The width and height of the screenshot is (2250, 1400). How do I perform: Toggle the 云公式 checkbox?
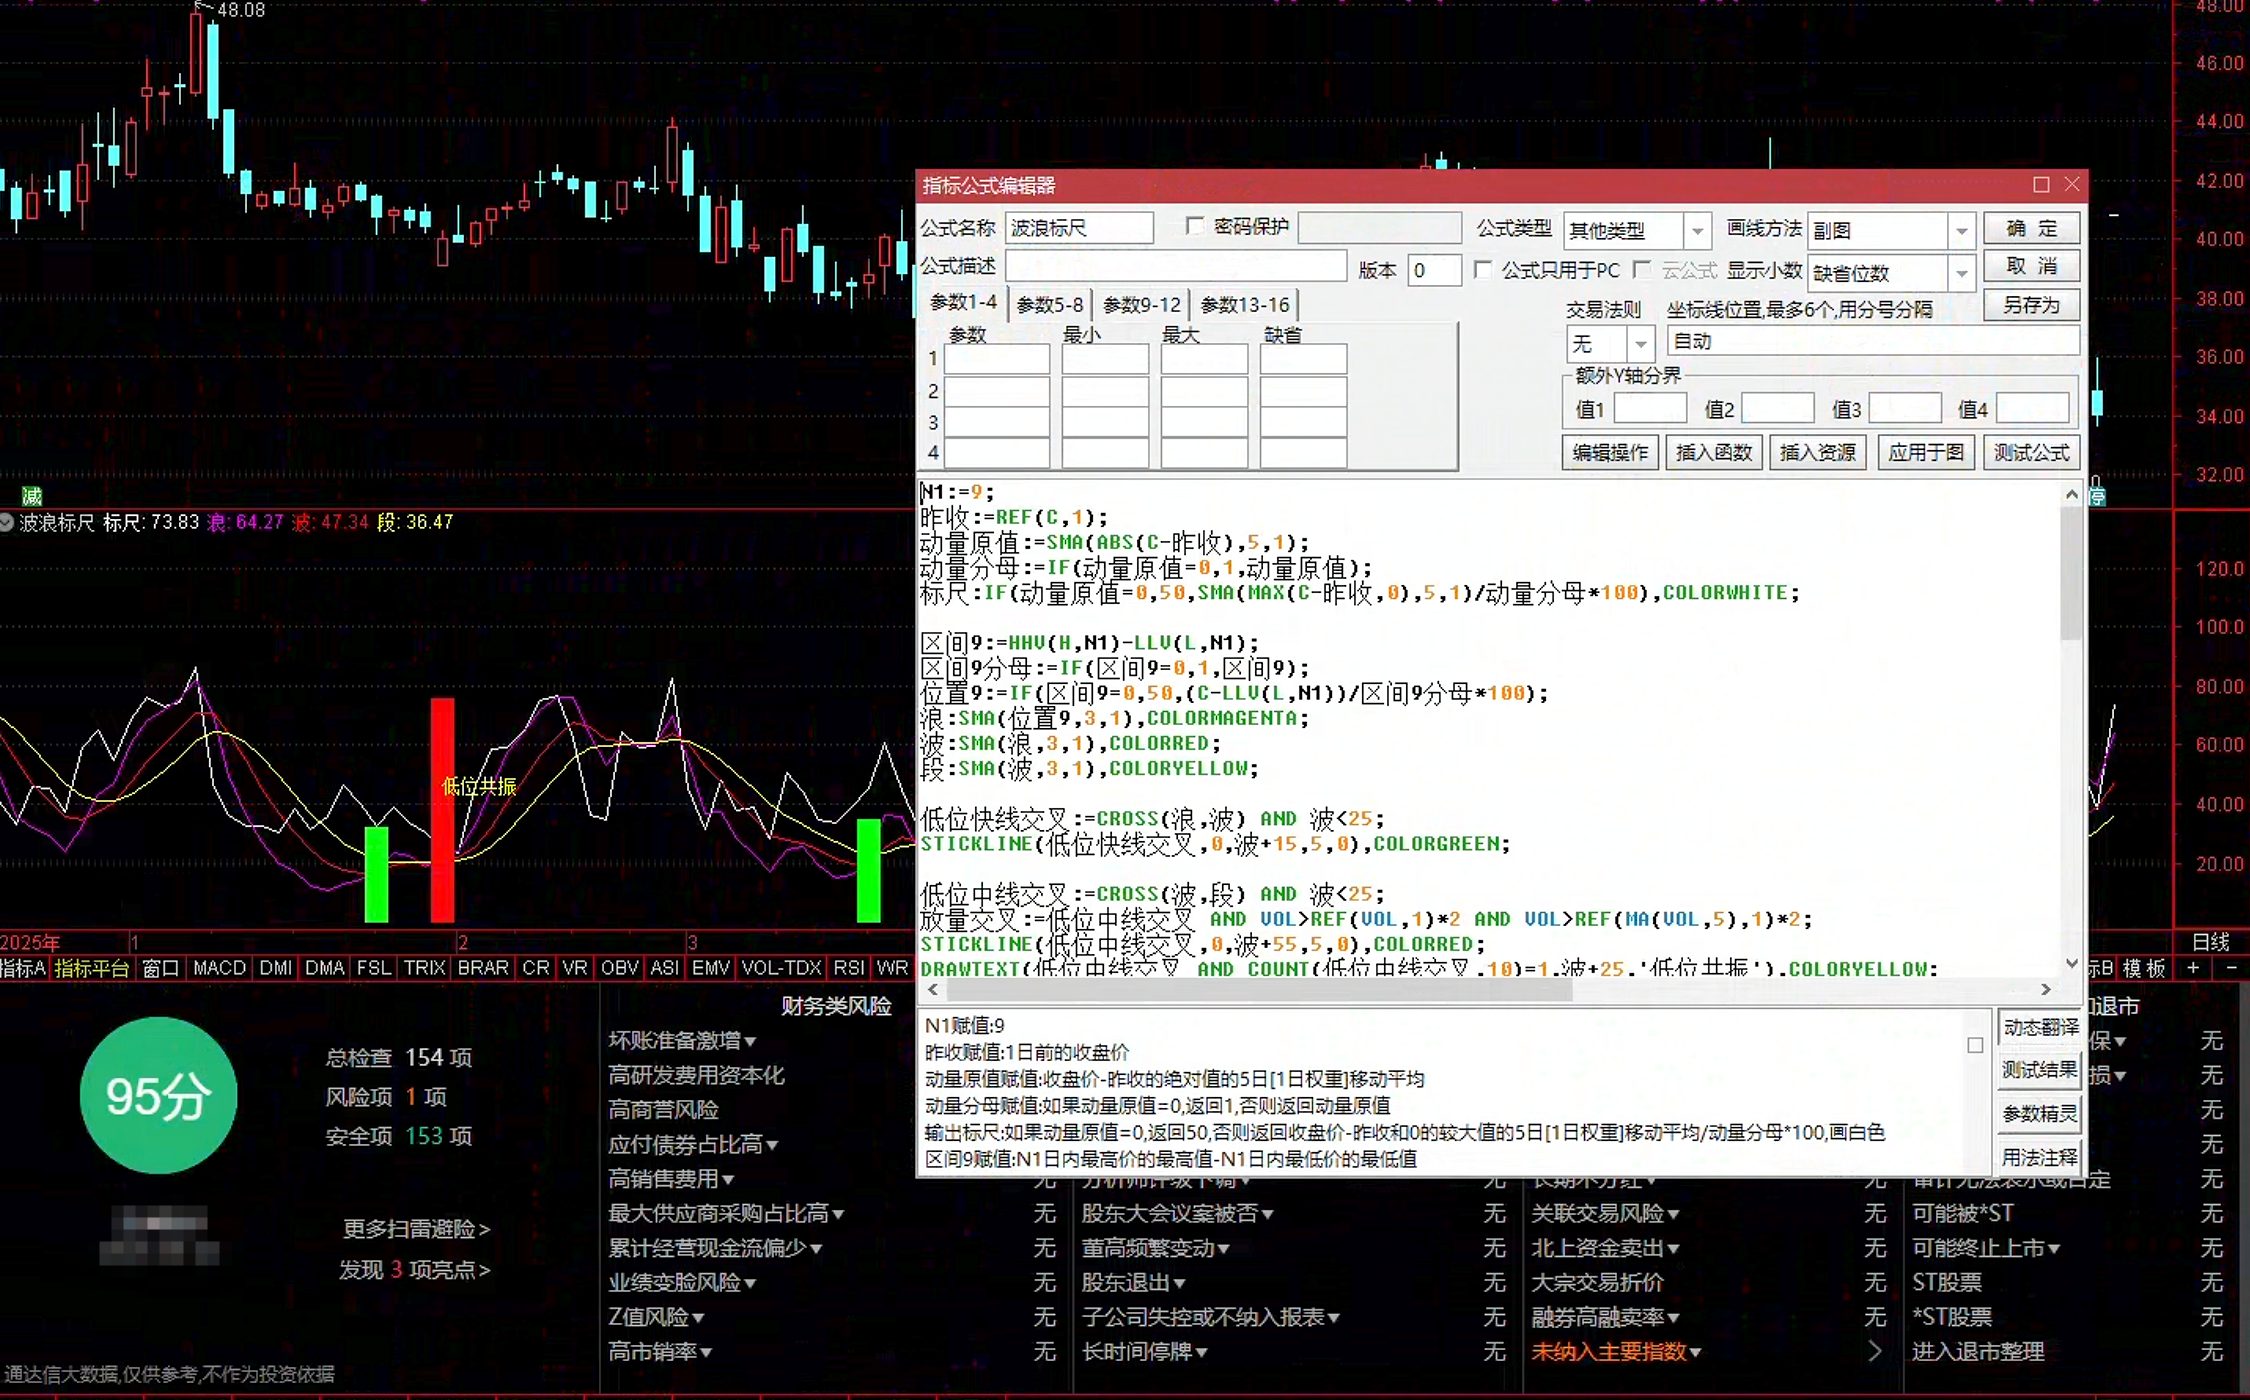[x=1641, y=270]
